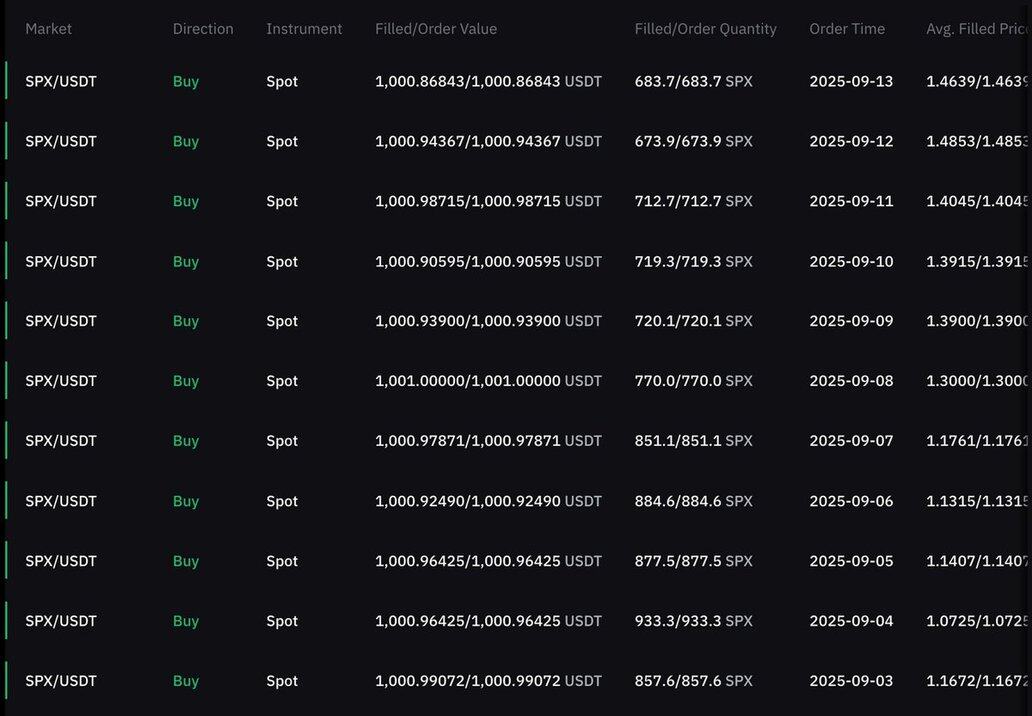Click the Market column header
The image size is (1032, 716).
tap(48, 29)
